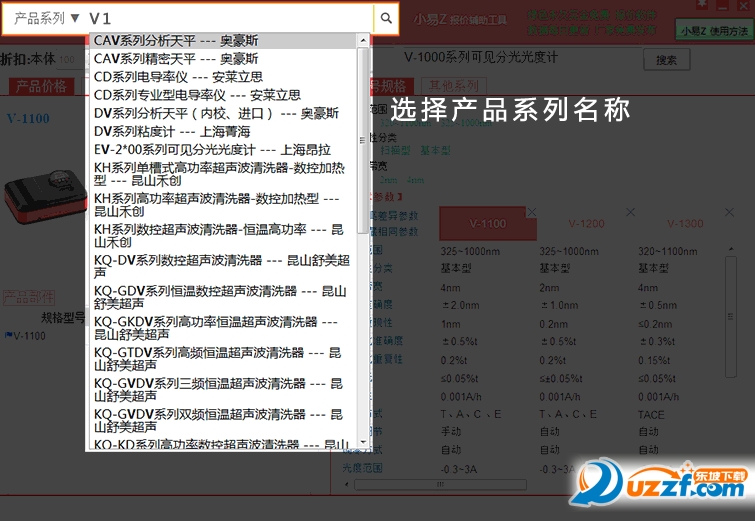Remove V-1100 column with X icon
Viewport: 755px width, 521px height.
(x=532, y=211)
